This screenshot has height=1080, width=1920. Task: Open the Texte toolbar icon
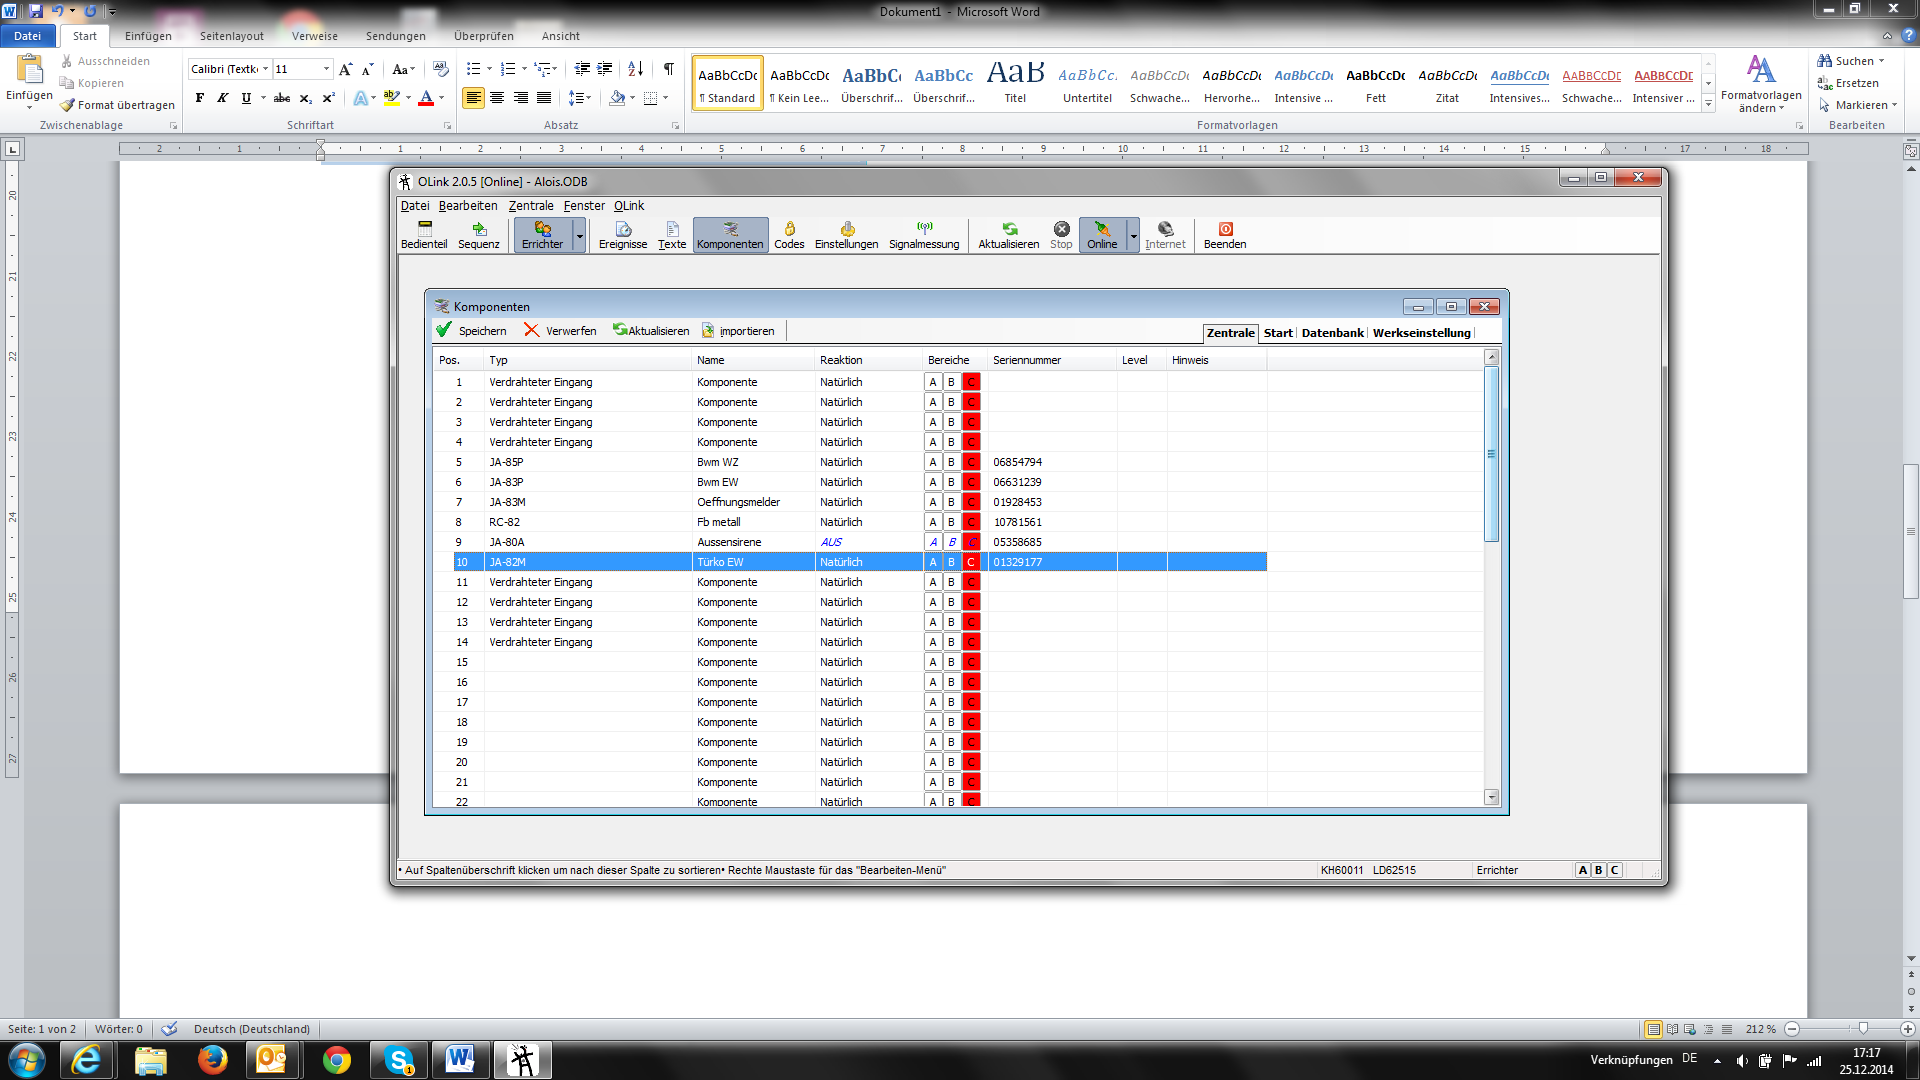[672, 235]
